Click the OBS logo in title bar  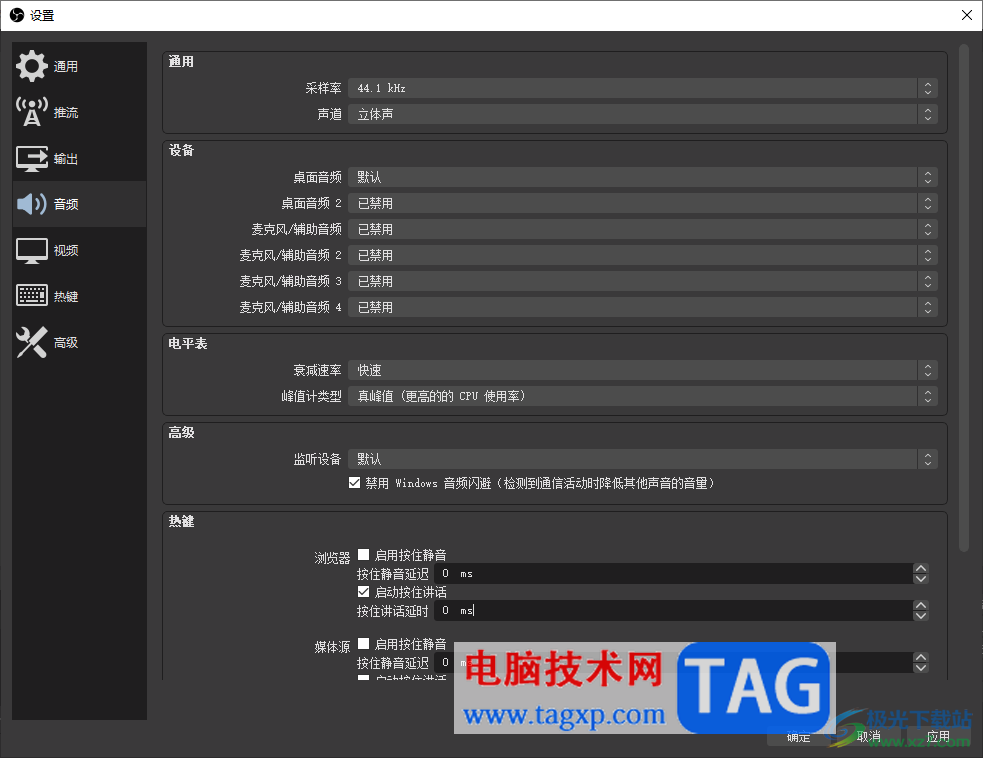17,15
